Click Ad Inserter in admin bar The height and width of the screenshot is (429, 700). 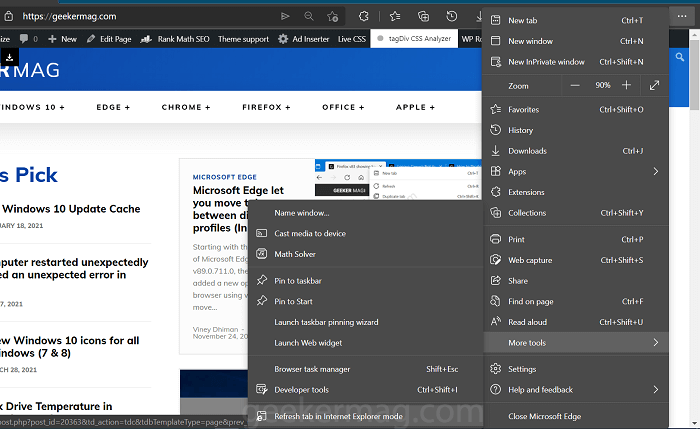pyautogui.click(x=304, y=39)
